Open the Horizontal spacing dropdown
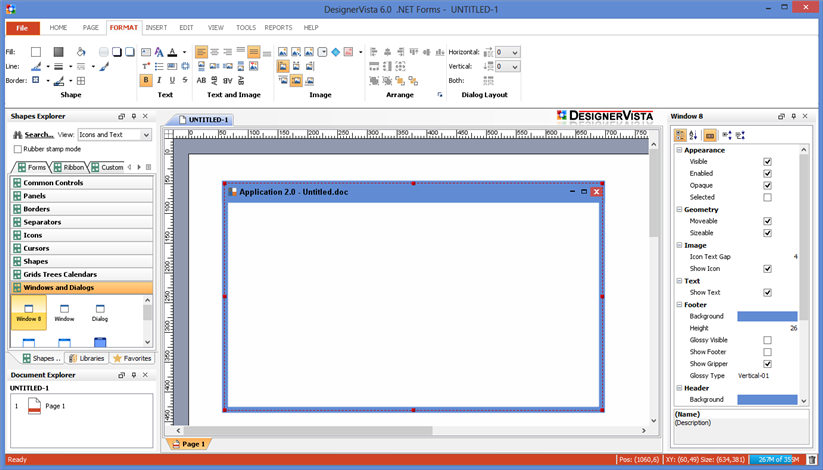Image resolution: width=823 pixels, height=470 pixels. [x=515, y=53]
